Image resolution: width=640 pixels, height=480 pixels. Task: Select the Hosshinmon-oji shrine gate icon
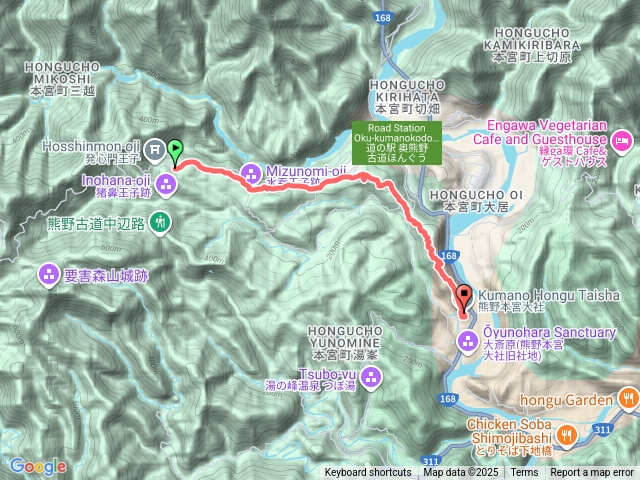coord(156,150)
